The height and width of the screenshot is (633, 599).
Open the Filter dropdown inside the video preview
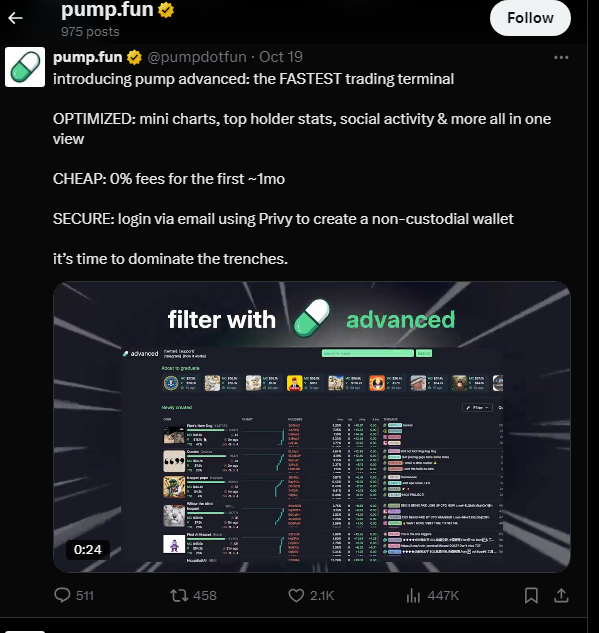click(477, 407)
